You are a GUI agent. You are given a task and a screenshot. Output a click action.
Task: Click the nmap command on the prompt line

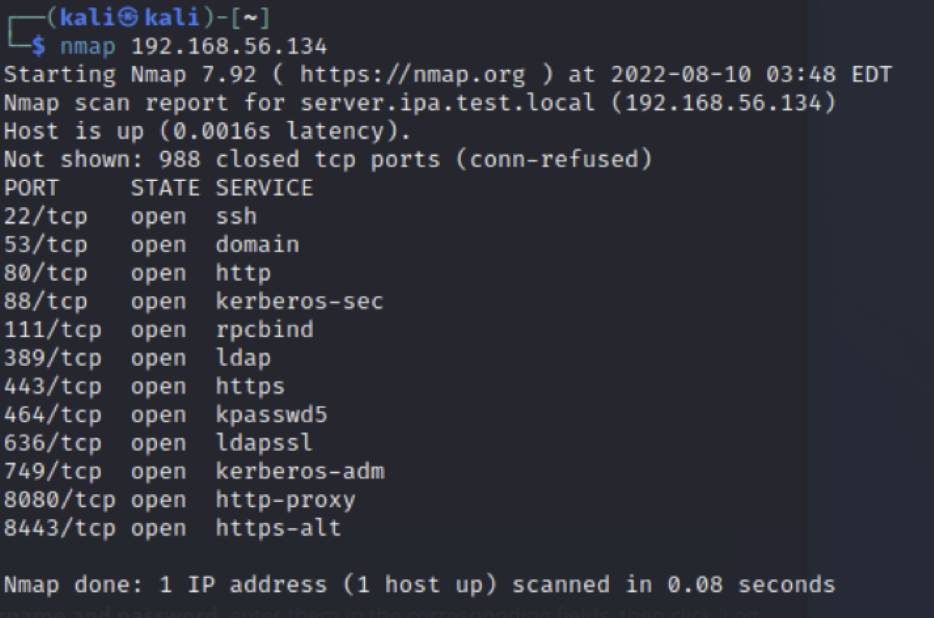[x=102, y=47]
